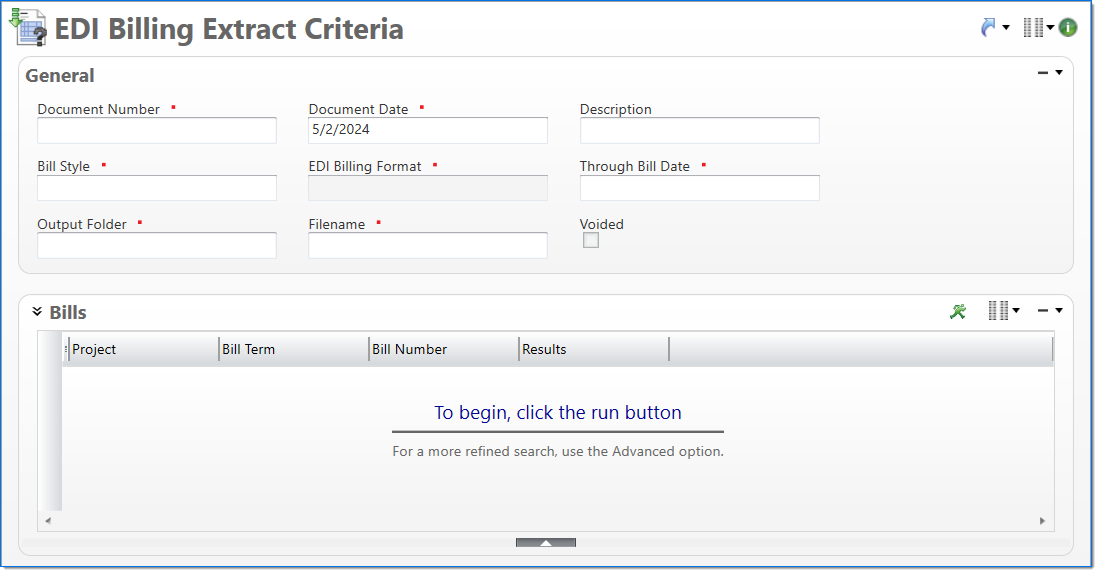Minimize the Bills panel with dash icon

[1043, 311]
